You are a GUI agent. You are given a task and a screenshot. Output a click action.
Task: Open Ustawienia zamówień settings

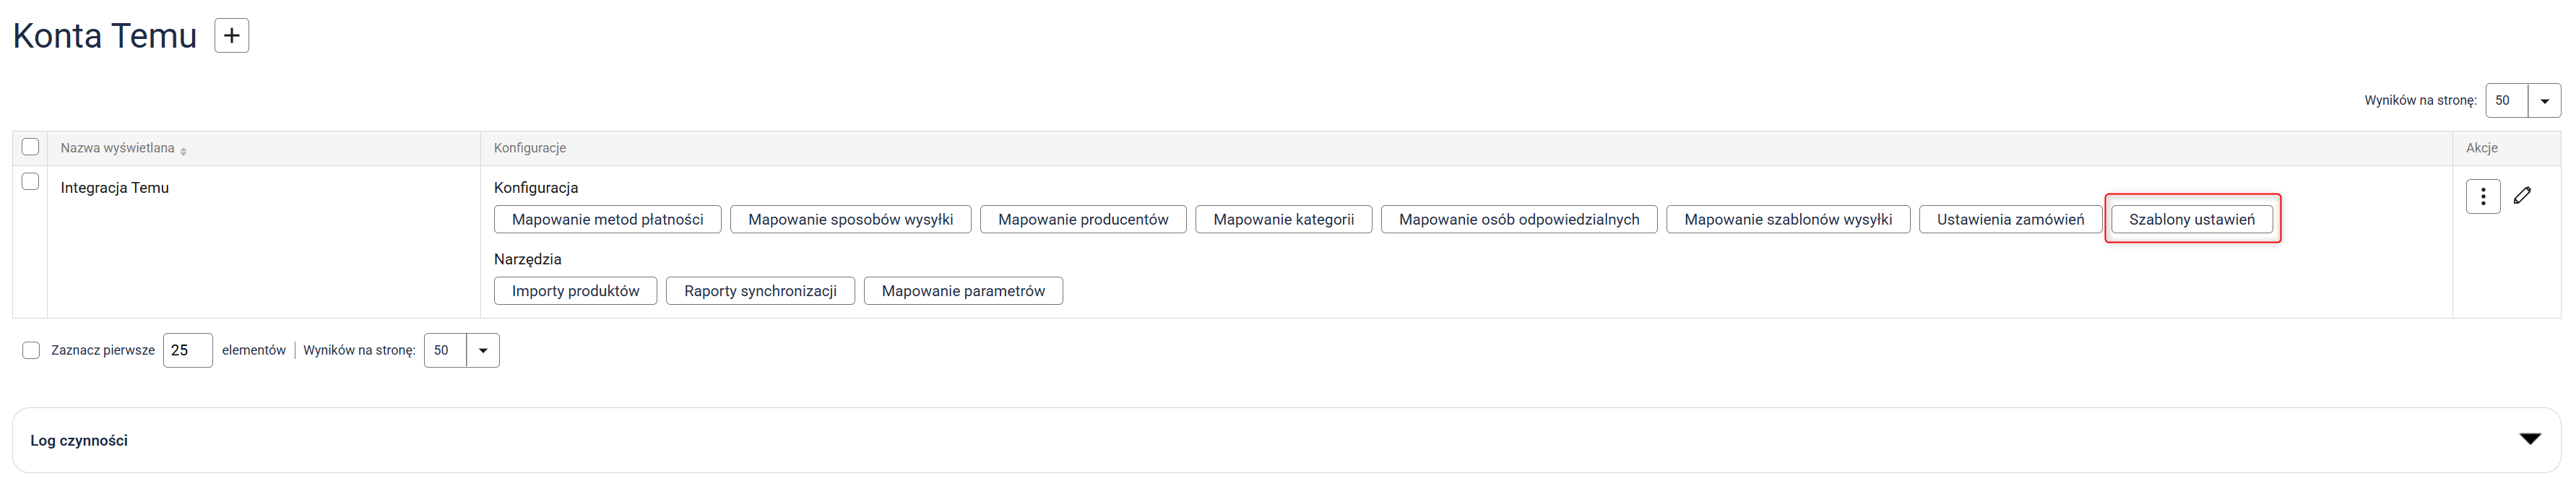2010,219
